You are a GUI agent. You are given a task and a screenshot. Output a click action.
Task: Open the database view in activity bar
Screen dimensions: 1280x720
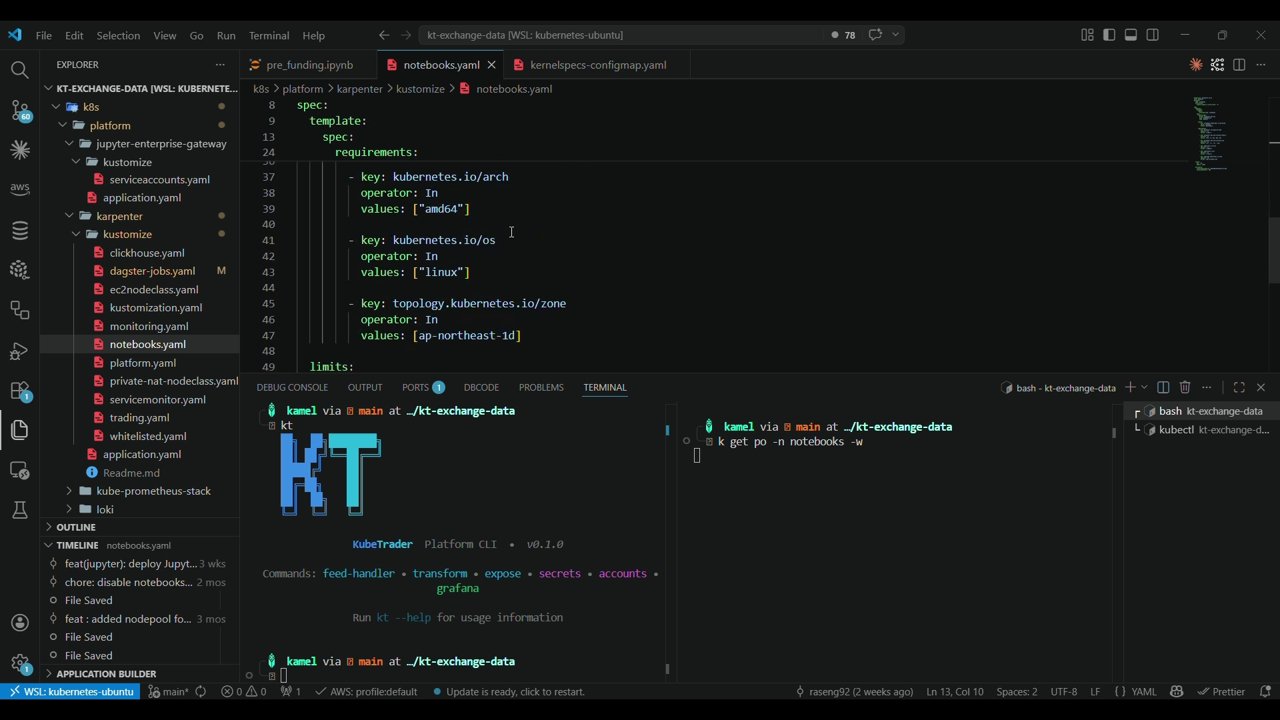click(19, 230)
